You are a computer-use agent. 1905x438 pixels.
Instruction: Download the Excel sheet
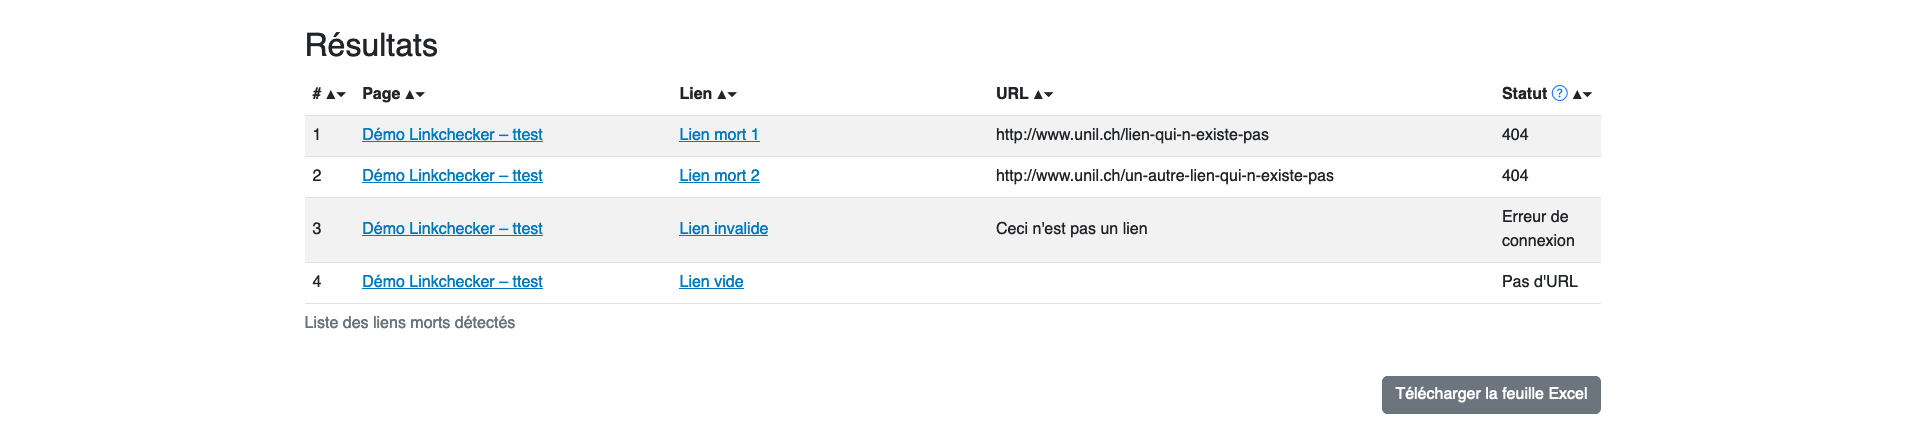point(1490,394)
